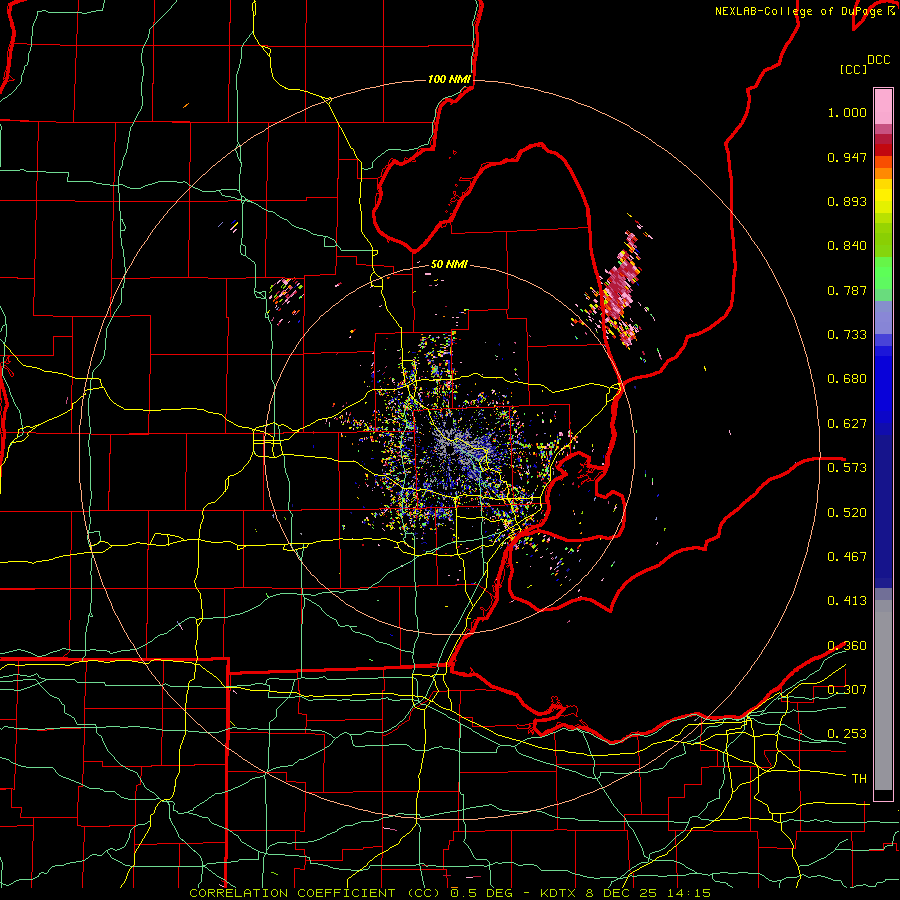This screenshot has width=900, height=900.
Task: Click the Correlation Coefficient caption at bottom
Action: [x=450, y=893]
